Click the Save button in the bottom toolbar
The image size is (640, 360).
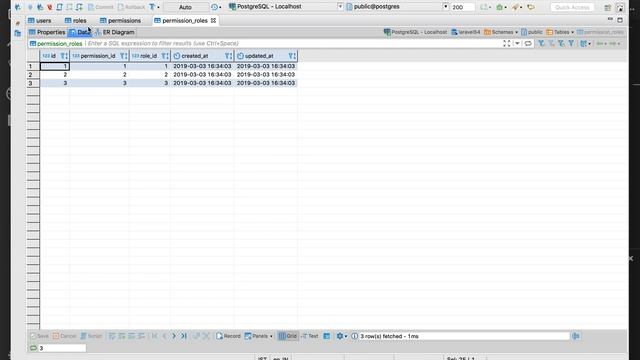40,336
